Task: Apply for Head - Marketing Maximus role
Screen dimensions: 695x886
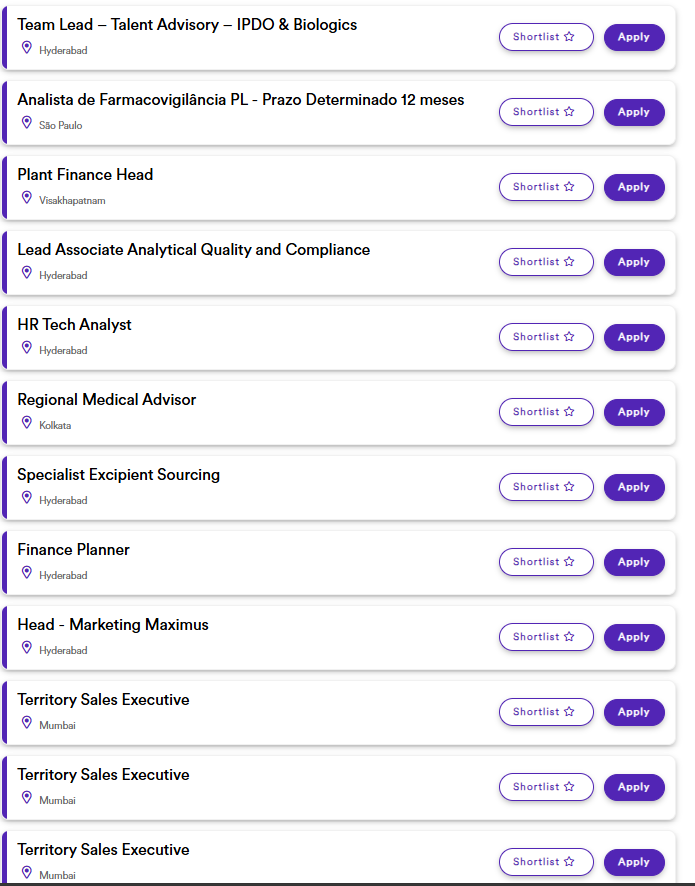Action: pos(634,637)
